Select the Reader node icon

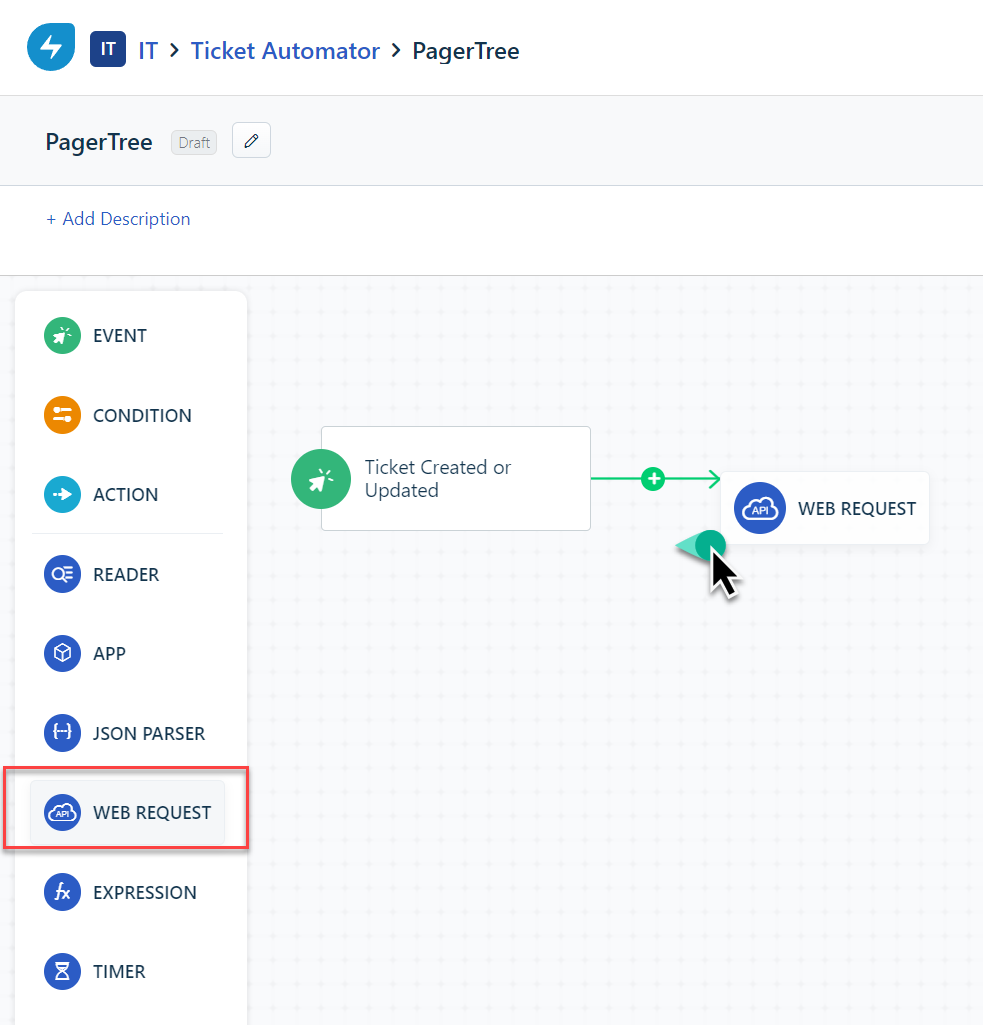coord(62,575)
